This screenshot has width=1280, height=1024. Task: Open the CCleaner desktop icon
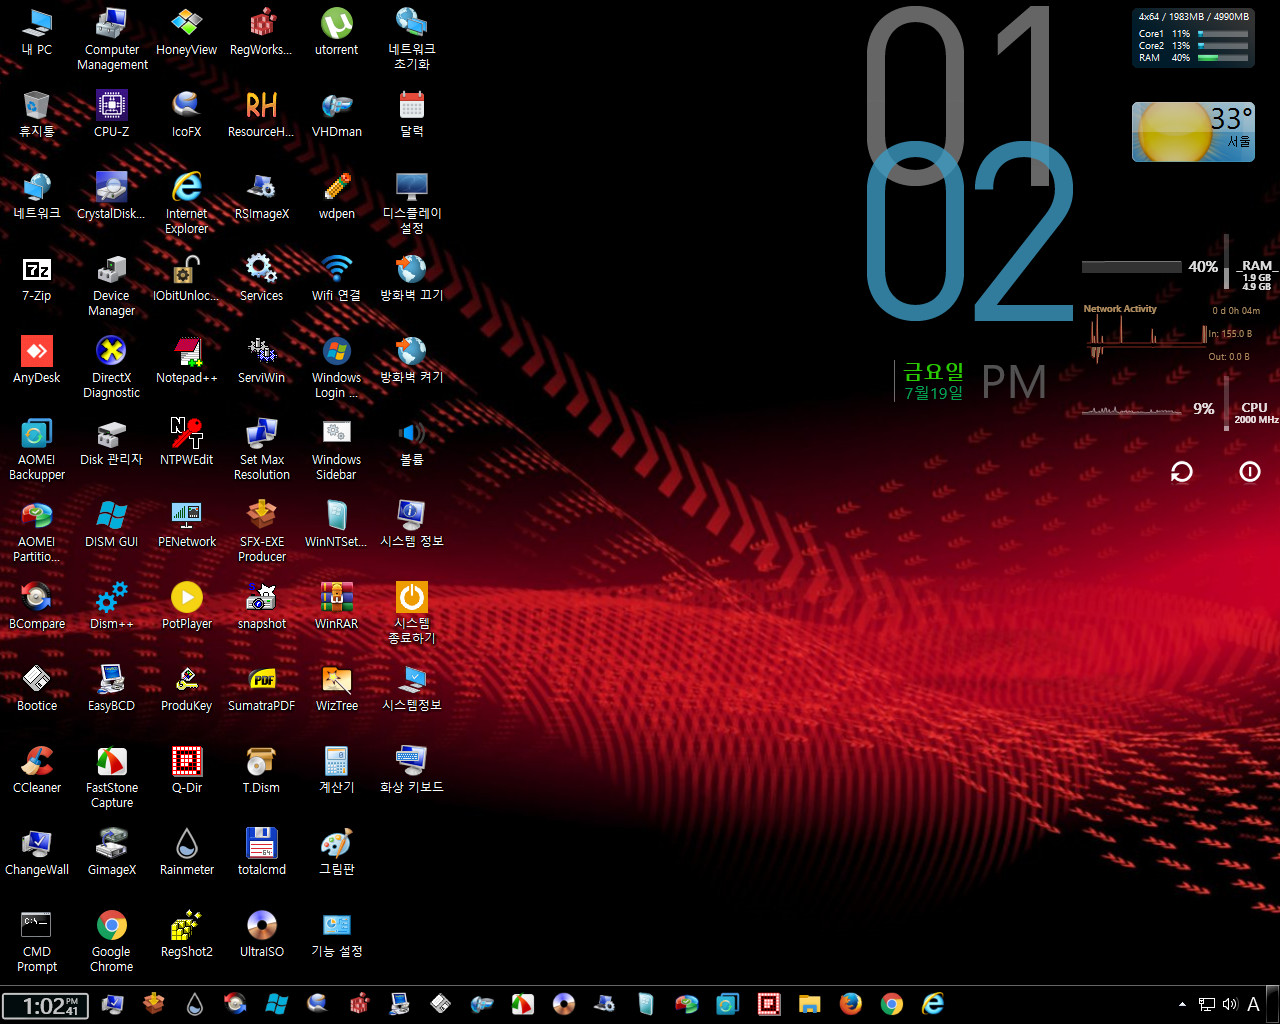(x=36, y=770)
